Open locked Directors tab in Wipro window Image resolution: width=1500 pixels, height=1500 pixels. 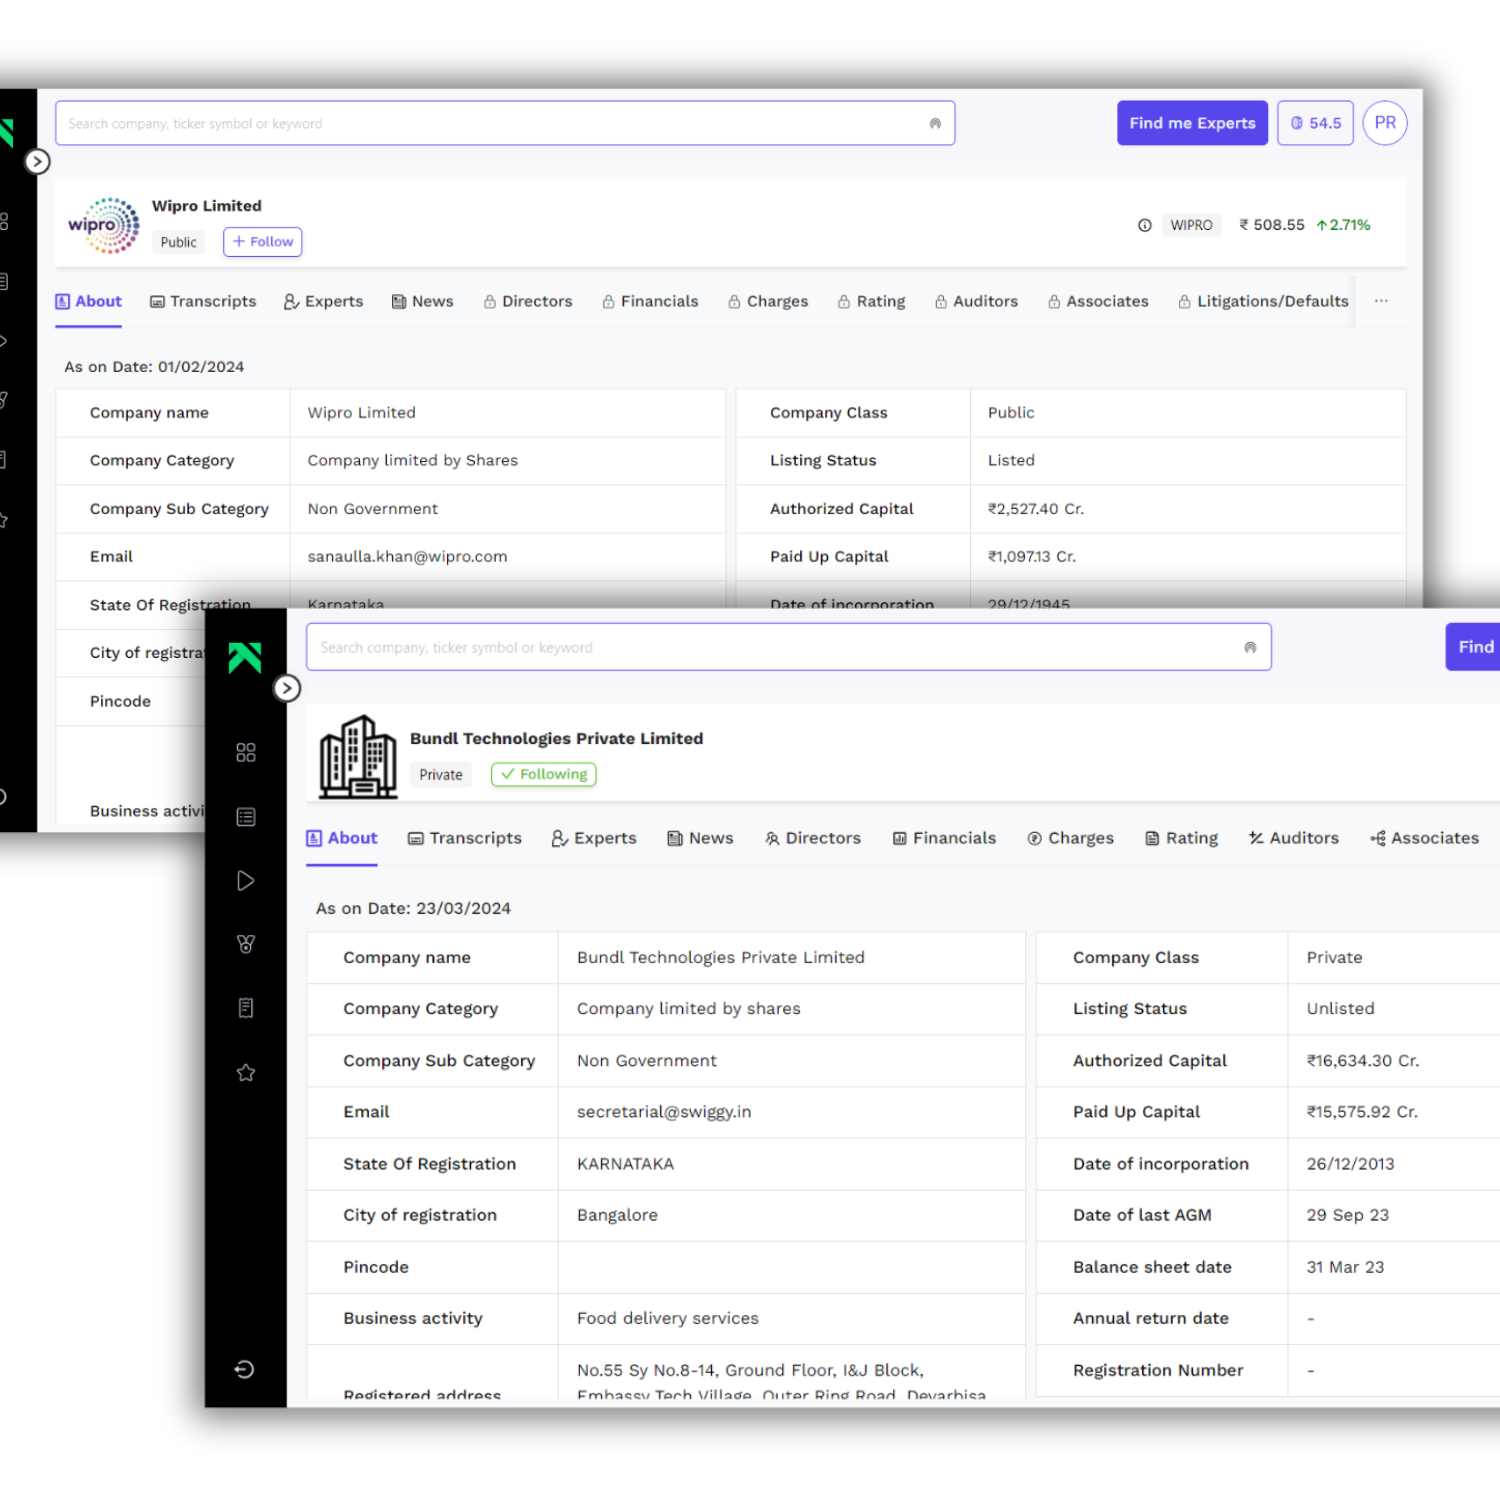[x=528, y=301]
